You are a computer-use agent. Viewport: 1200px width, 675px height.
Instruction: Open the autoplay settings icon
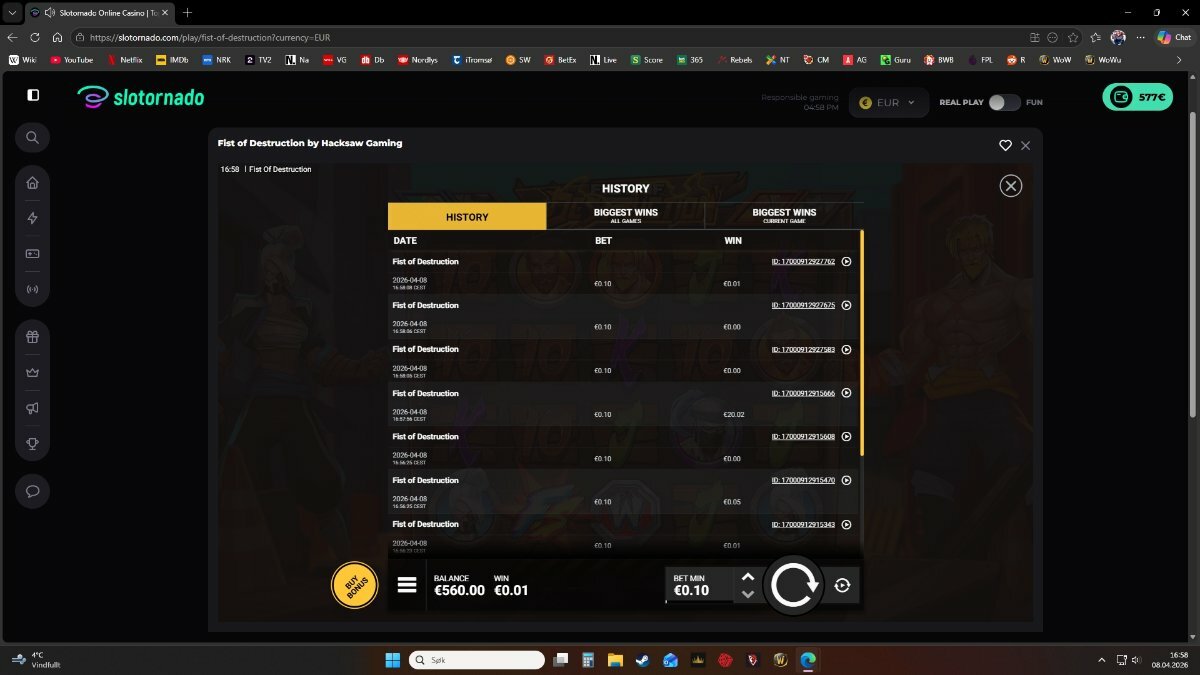click(842, 586)
